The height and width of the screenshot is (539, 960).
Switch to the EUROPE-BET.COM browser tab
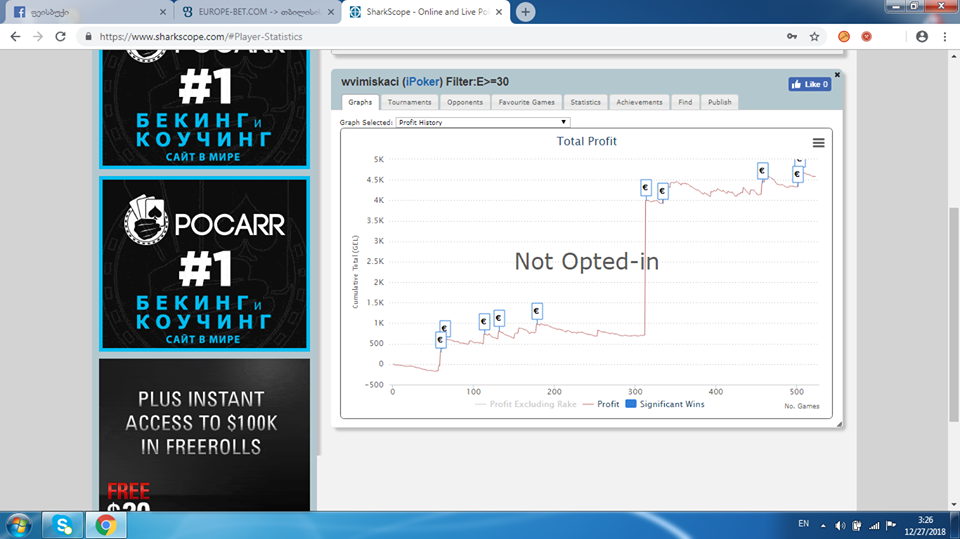pyautogui.click(x=257, y=12)
